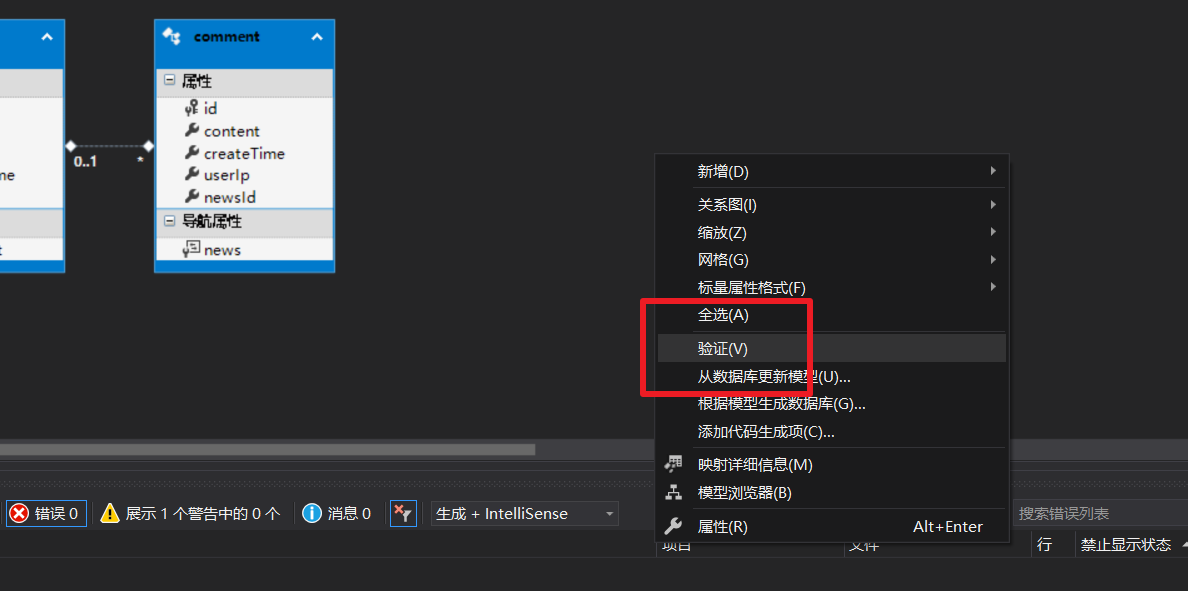Click 添加代码生成项(C) option

pyautogui.click(x=765, y=432)
